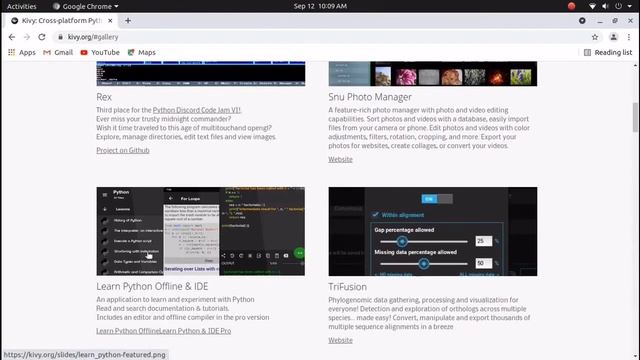Open Python Discord Code Jam VI link
Viewport: 640px width, 360px height.
[197, 110]
